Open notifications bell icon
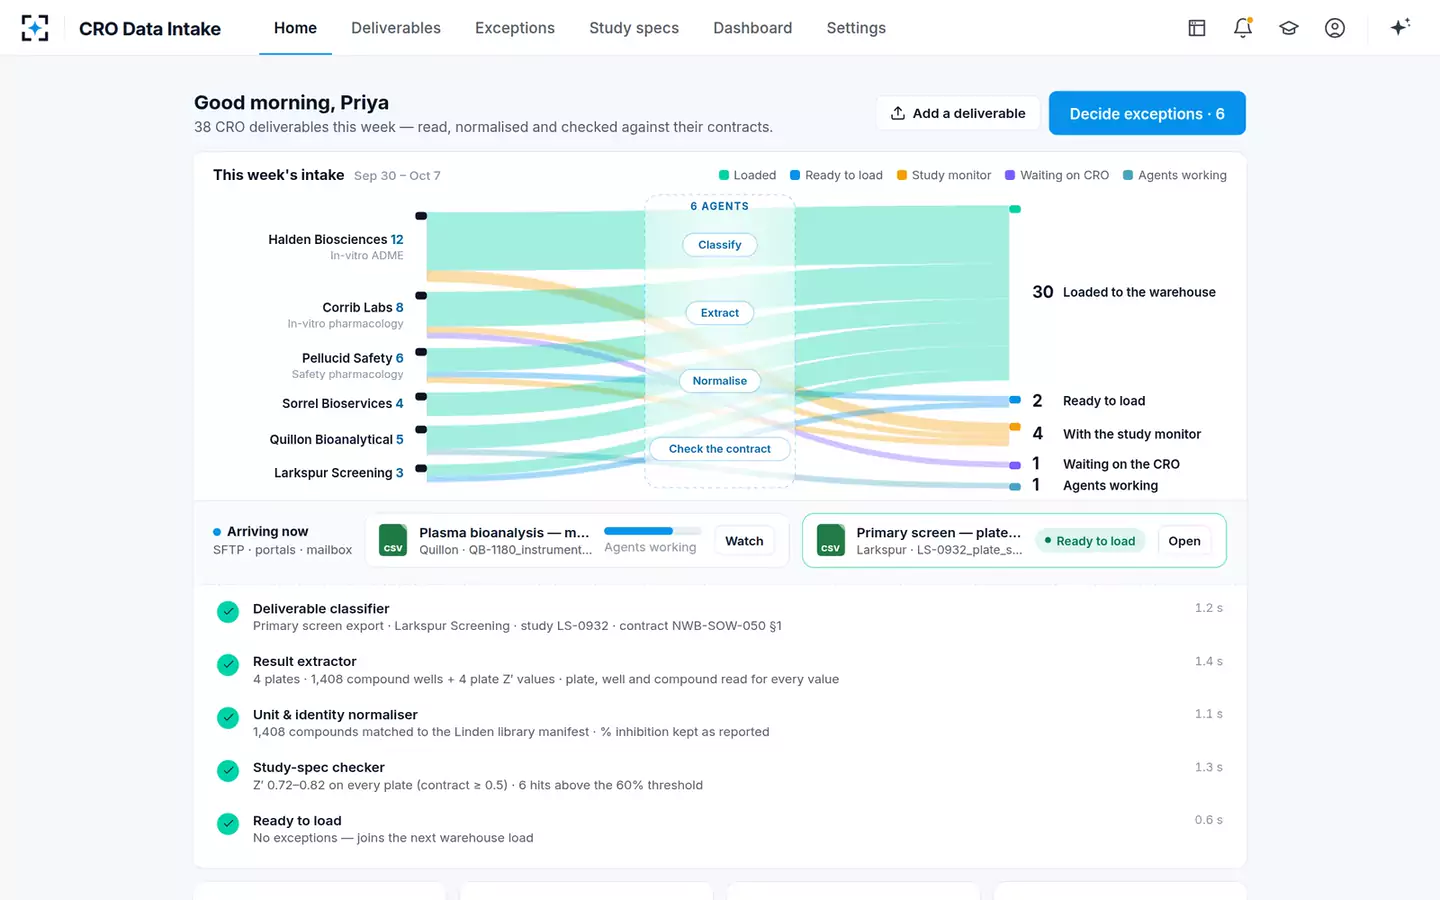The image size is (1440, 900). pyautogui.click(x=1243, y=28)
